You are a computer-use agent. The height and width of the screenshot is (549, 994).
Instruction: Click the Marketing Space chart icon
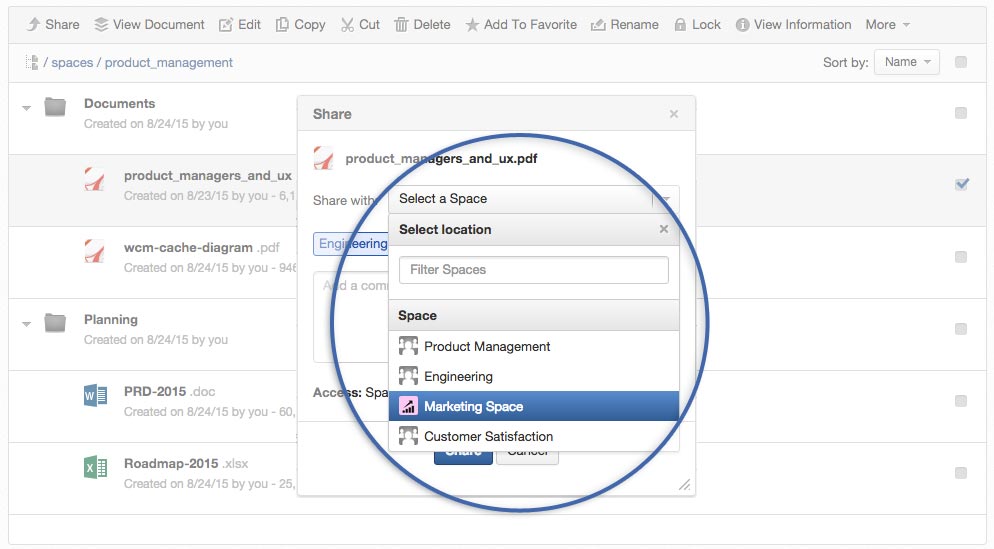408,406
